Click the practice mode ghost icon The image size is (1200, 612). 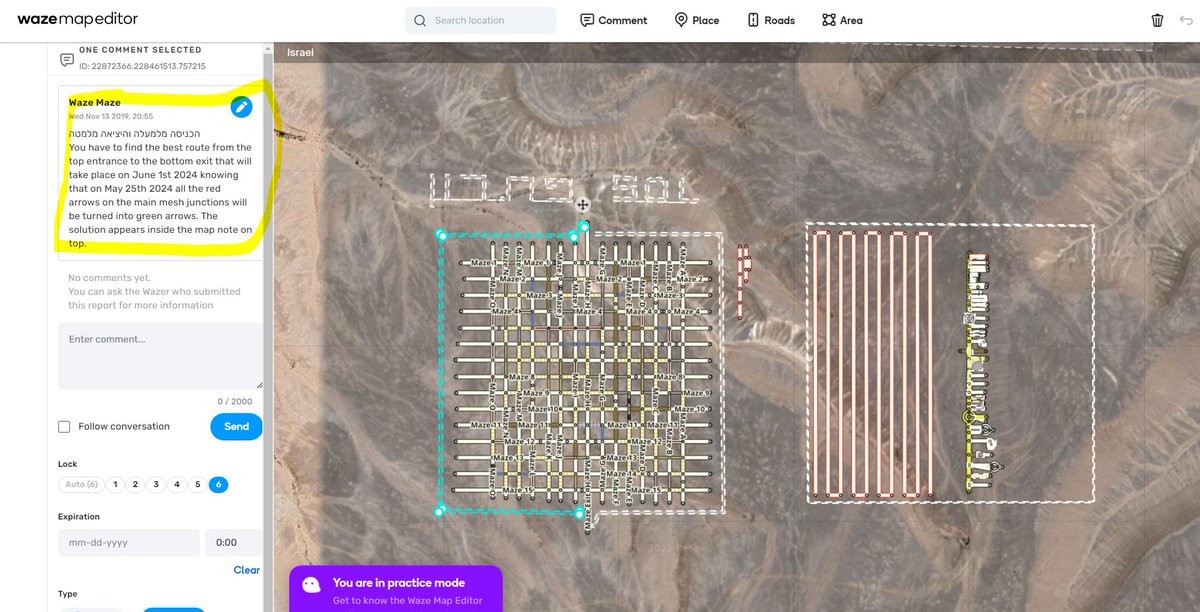pos(312,586)
